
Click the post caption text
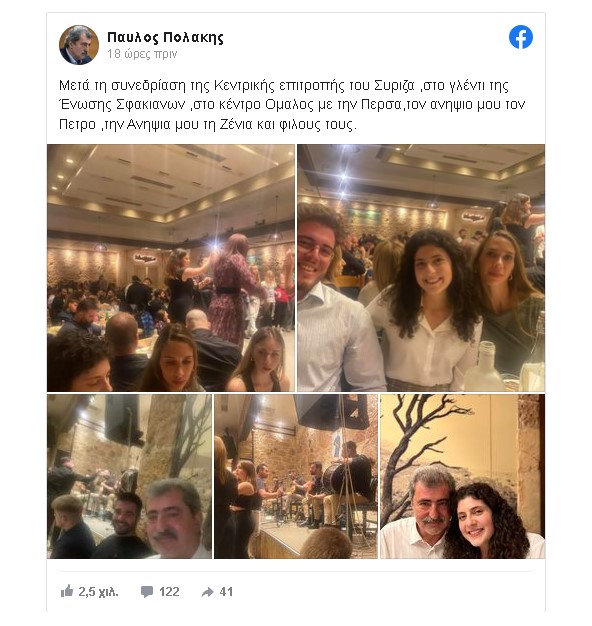click(x=292, y=105)
